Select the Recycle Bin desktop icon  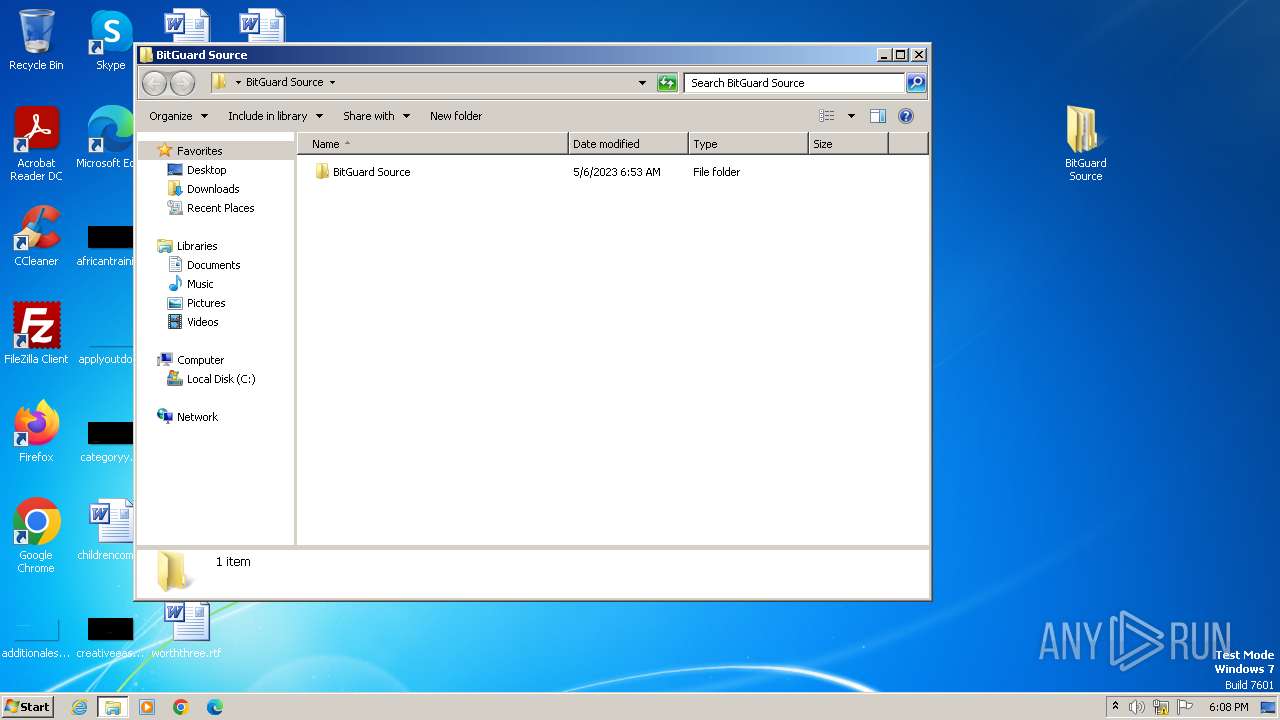point(36,40)
